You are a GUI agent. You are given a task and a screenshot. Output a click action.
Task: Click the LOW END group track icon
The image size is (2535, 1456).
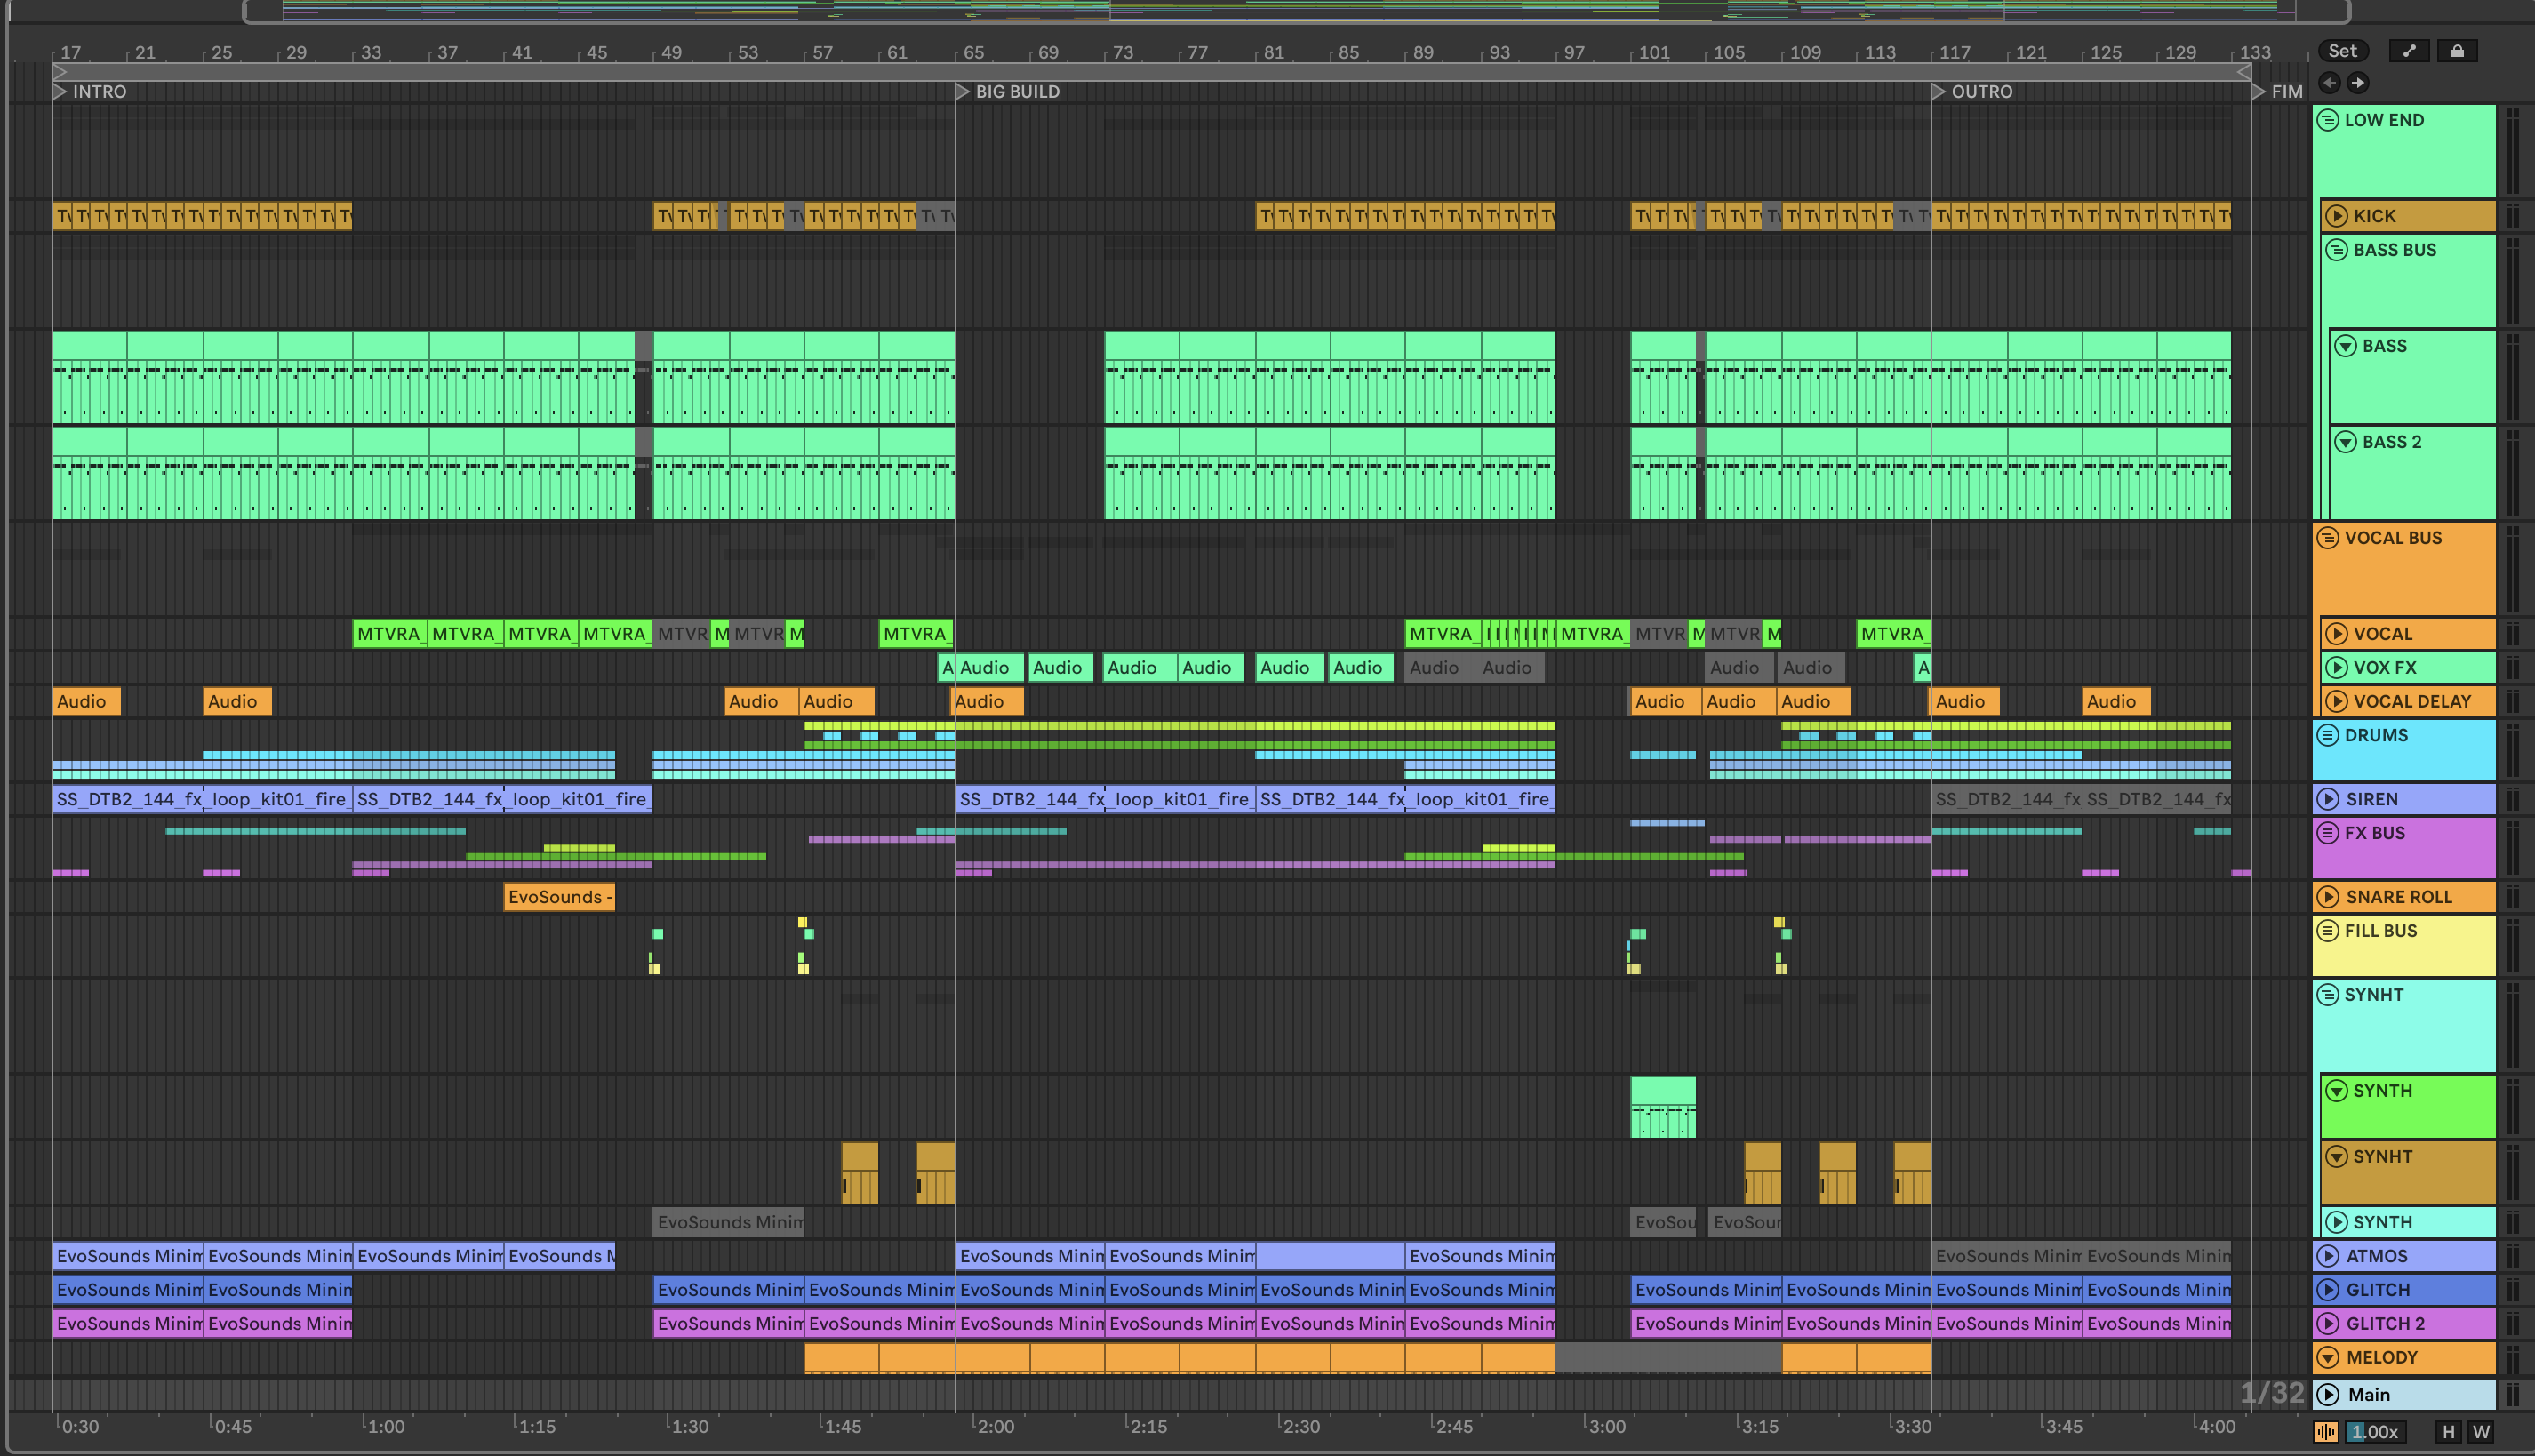click(2328, 120)
